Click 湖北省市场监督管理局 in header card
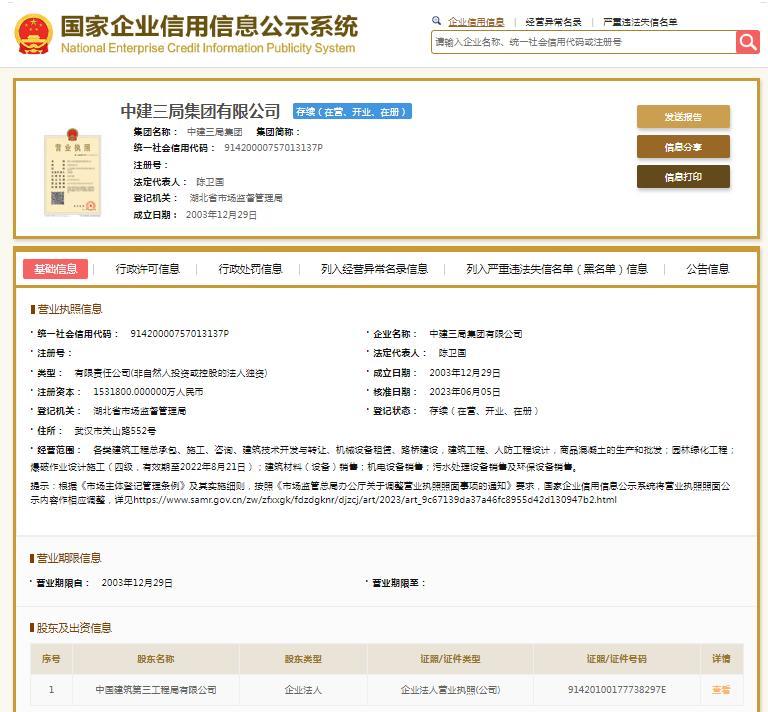The image size is (768, 712). 236,198
